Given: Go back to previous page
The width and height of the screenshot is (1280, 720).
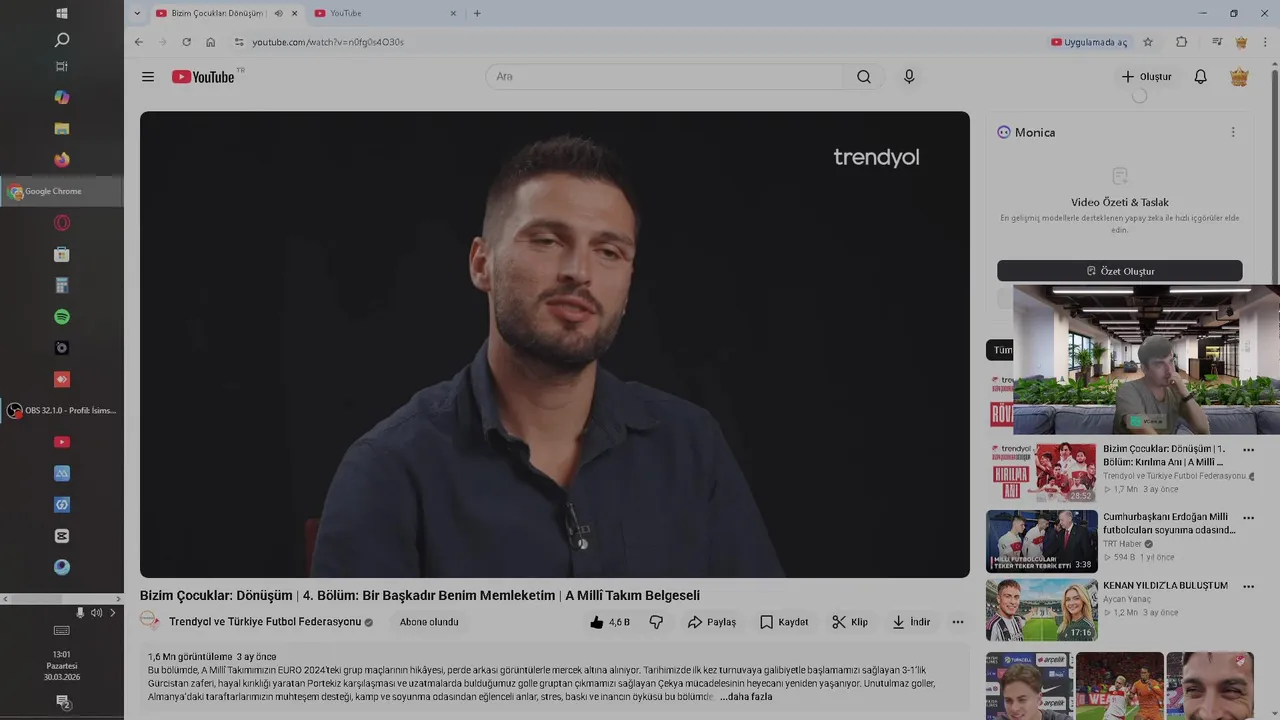Looking at the screenshot, I should pos(139,42).
